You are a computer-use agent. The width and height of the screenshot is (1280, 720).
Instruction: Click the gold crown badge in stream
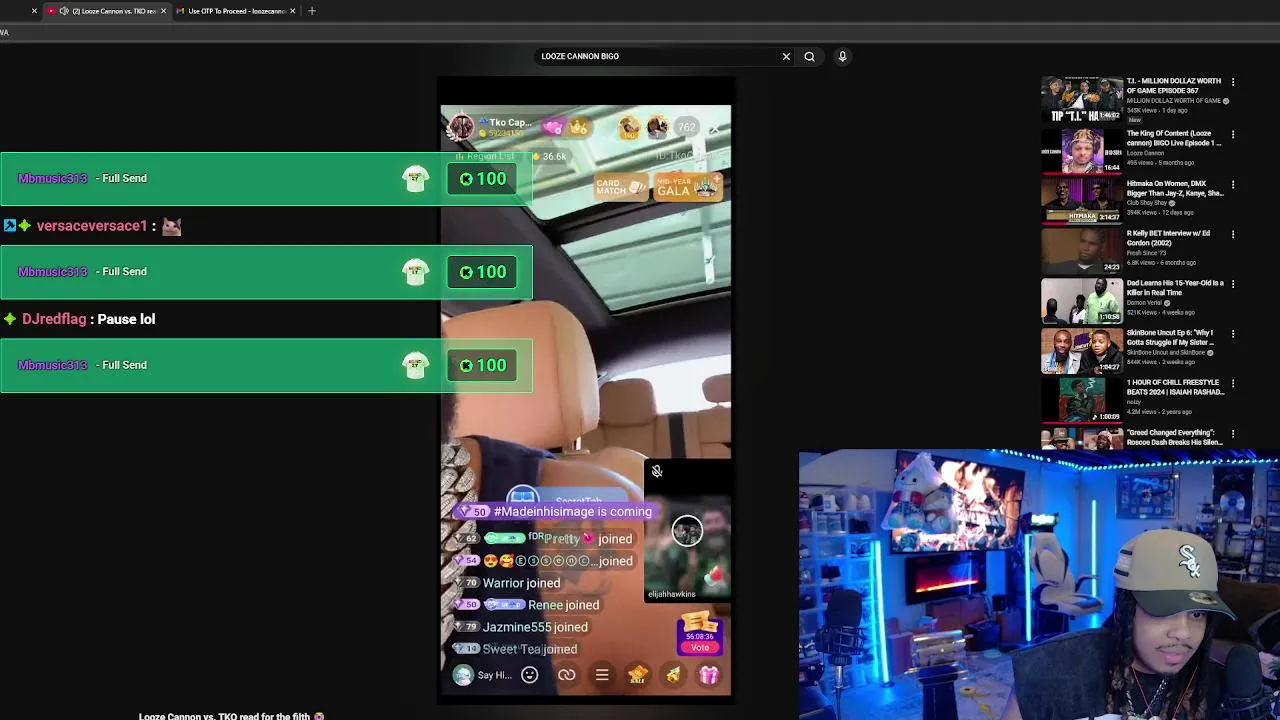click(578, 127)
